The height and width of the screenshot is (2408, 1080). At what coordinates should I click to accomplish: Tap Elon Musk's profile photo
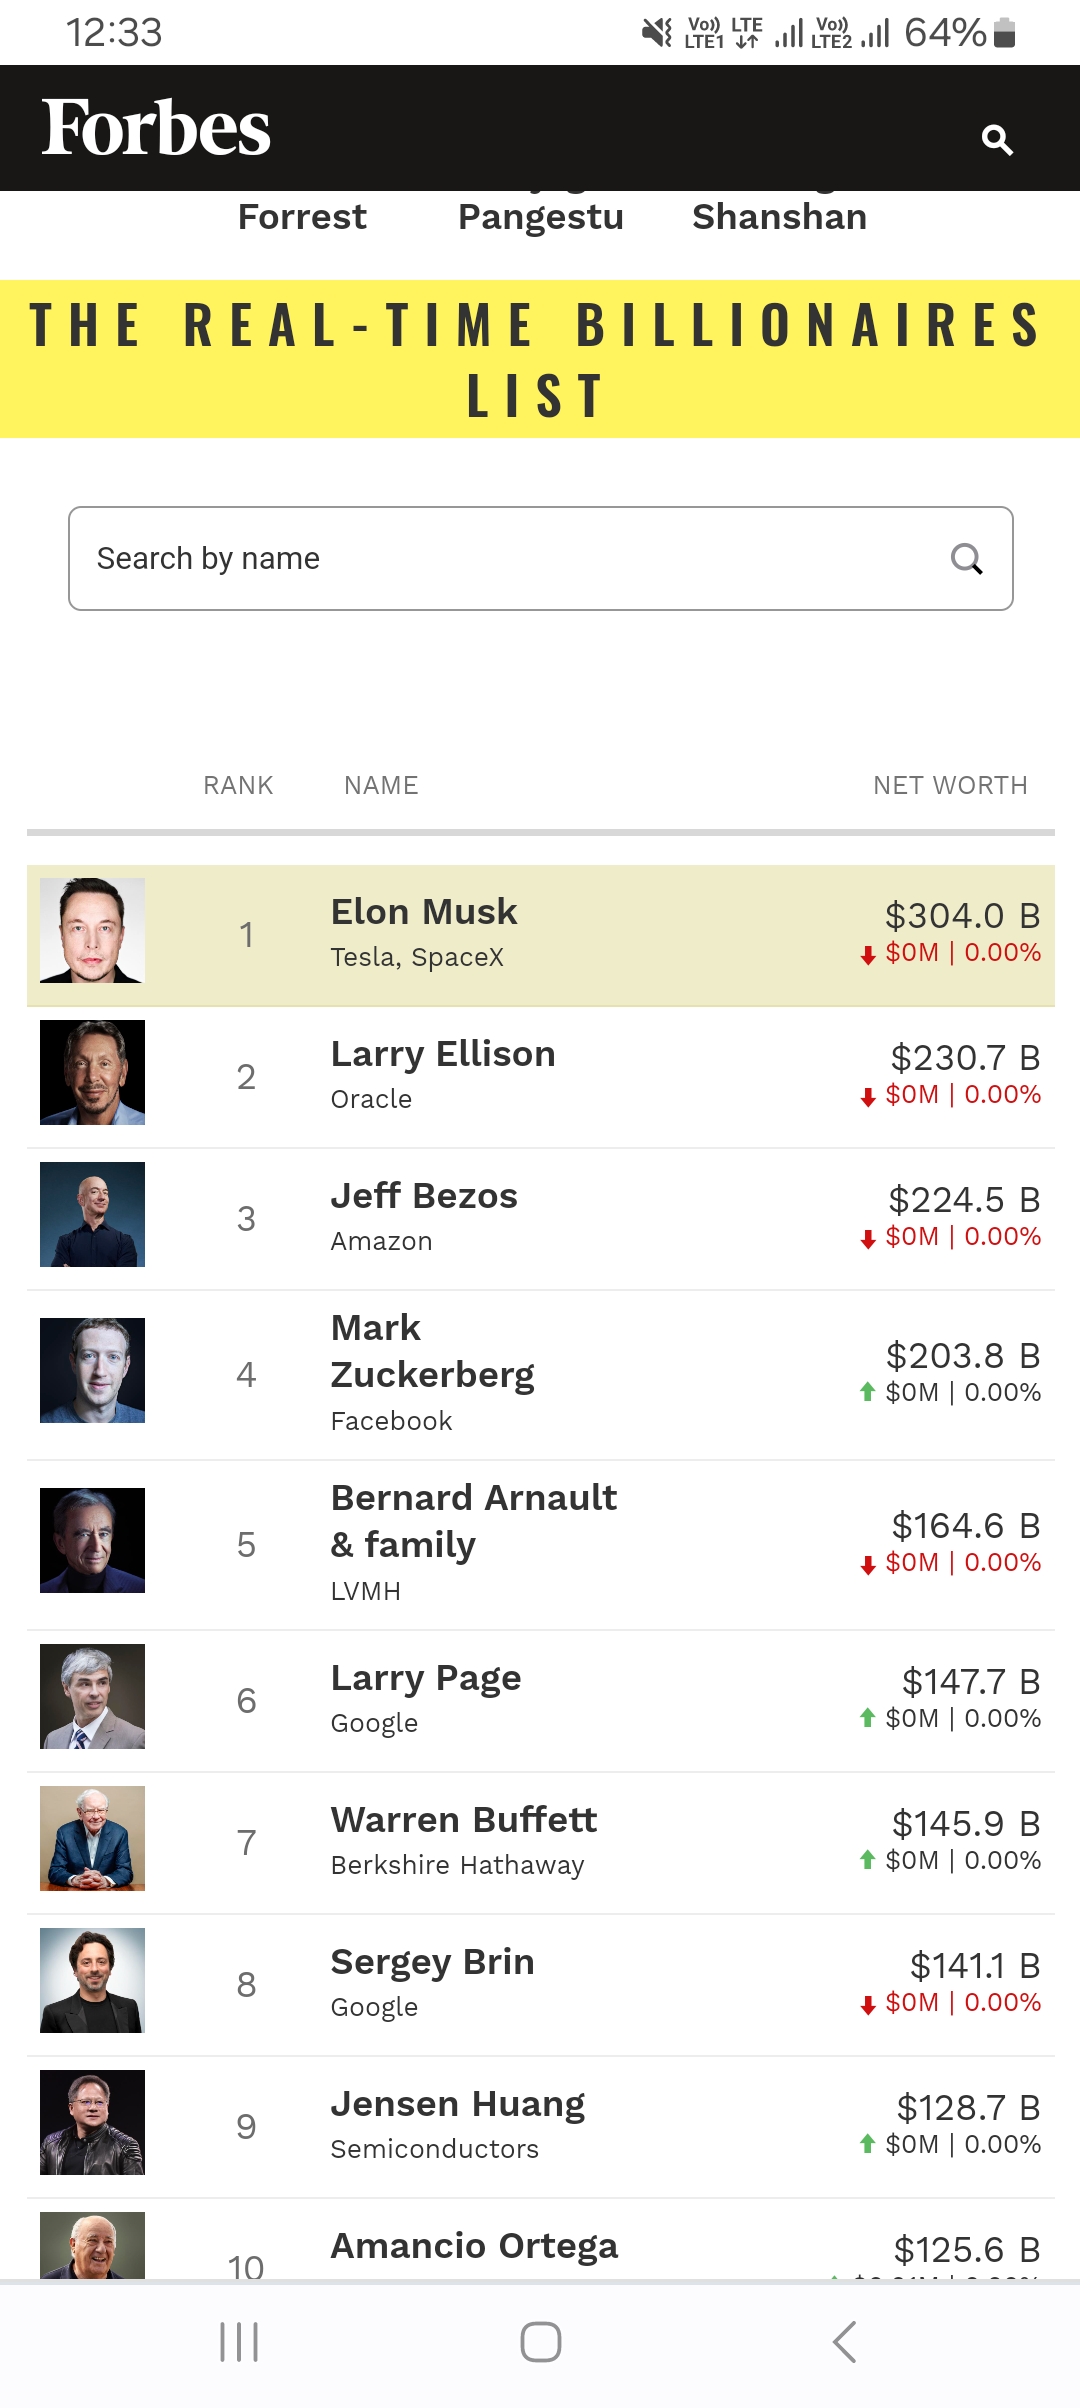(x=92, y=930)
